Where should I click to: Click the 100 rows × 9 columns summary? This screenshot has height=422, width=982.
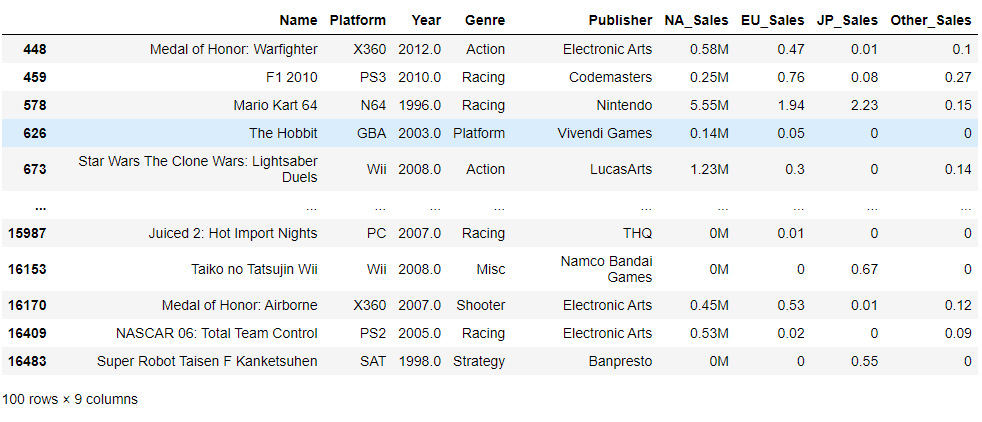tap(70, 399)
